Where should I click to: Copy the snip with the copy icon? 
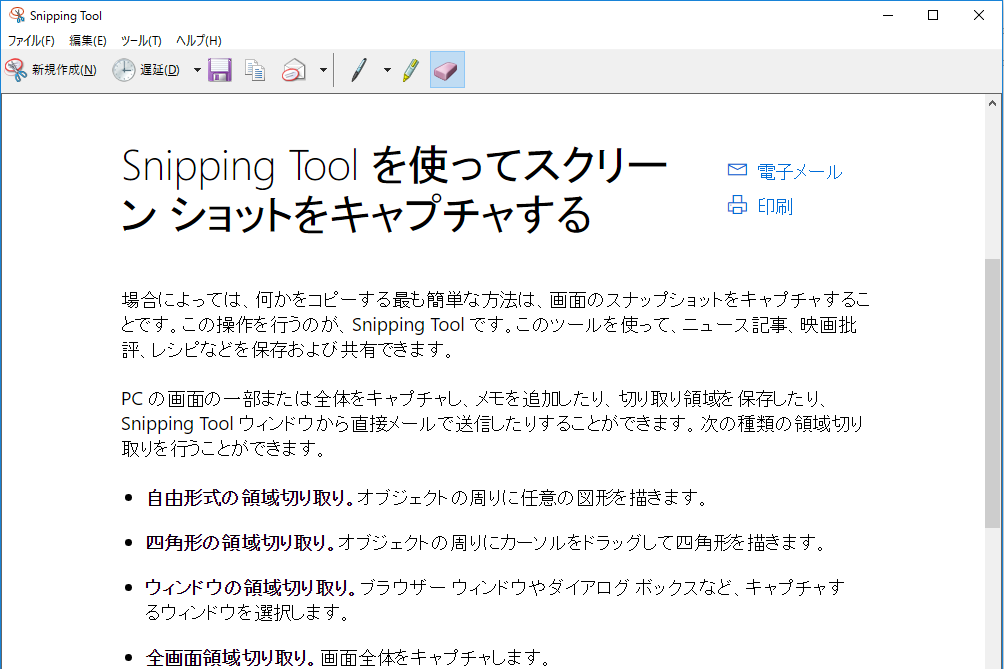(x=255, y=70)
